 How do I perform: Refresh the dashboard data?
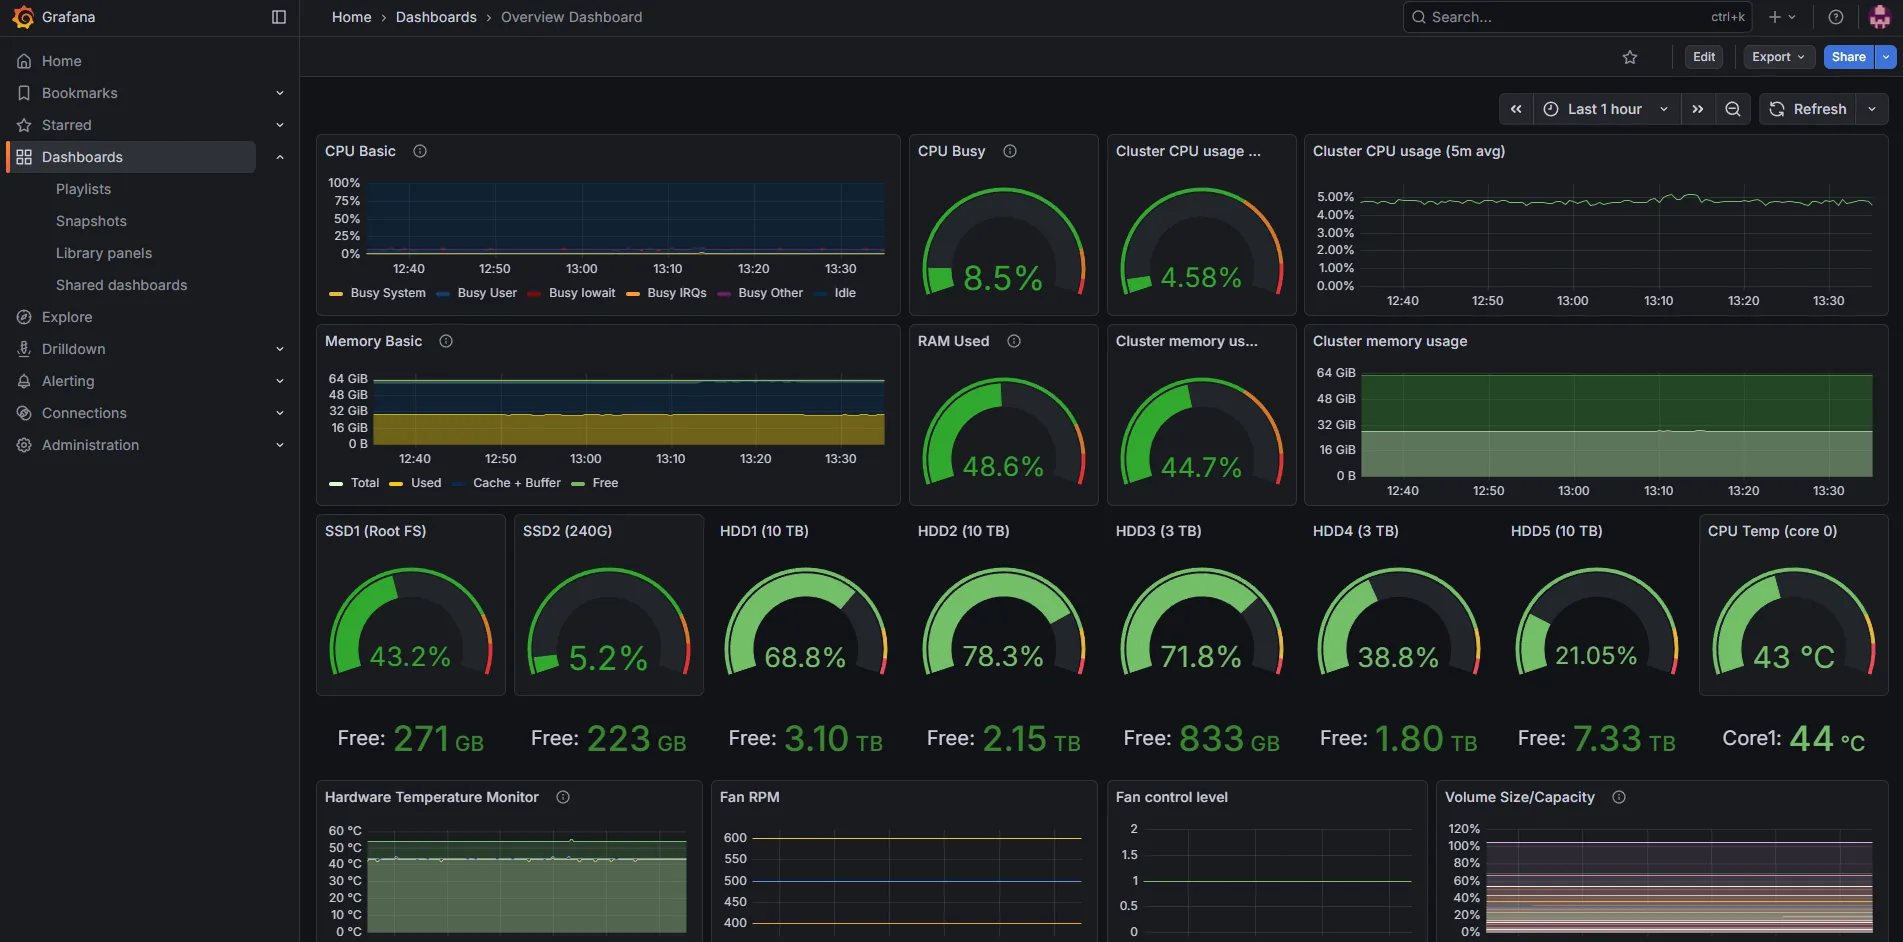click(x=1808, y=109)
